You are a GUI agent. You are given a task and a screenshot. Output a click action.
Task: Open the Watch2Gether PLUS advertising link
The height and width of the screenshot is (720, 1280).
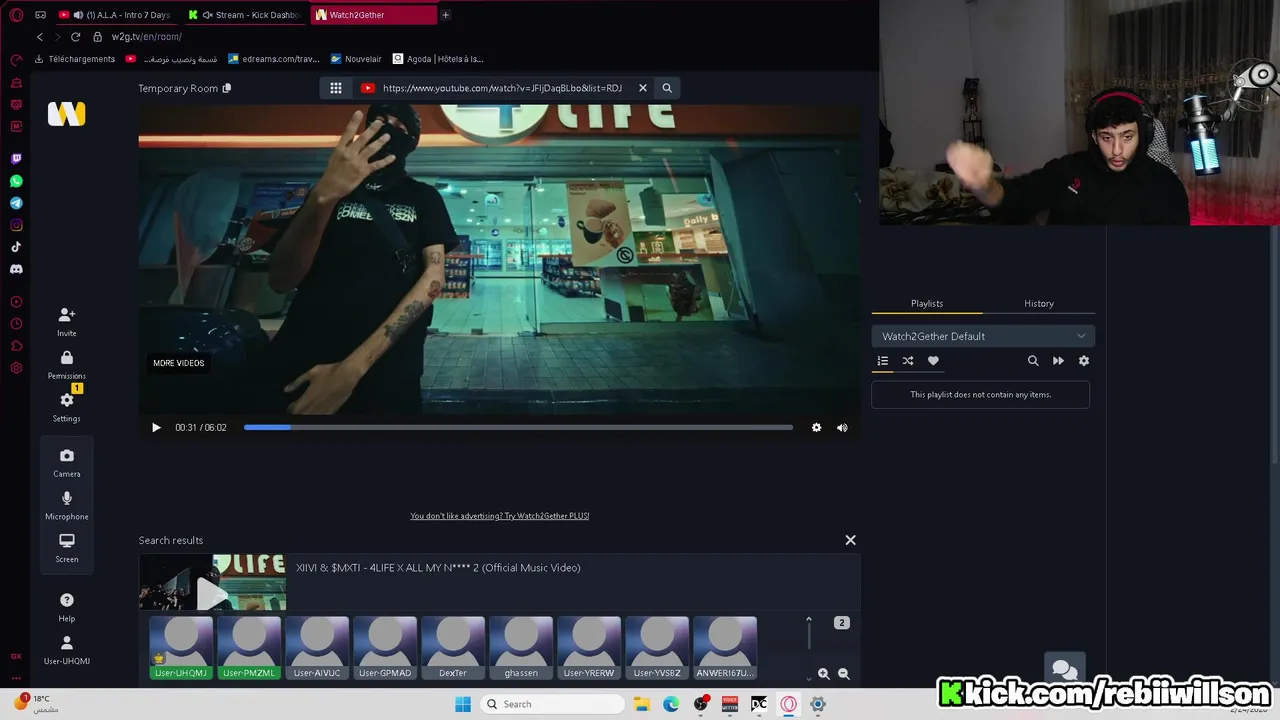coord(499,516)
